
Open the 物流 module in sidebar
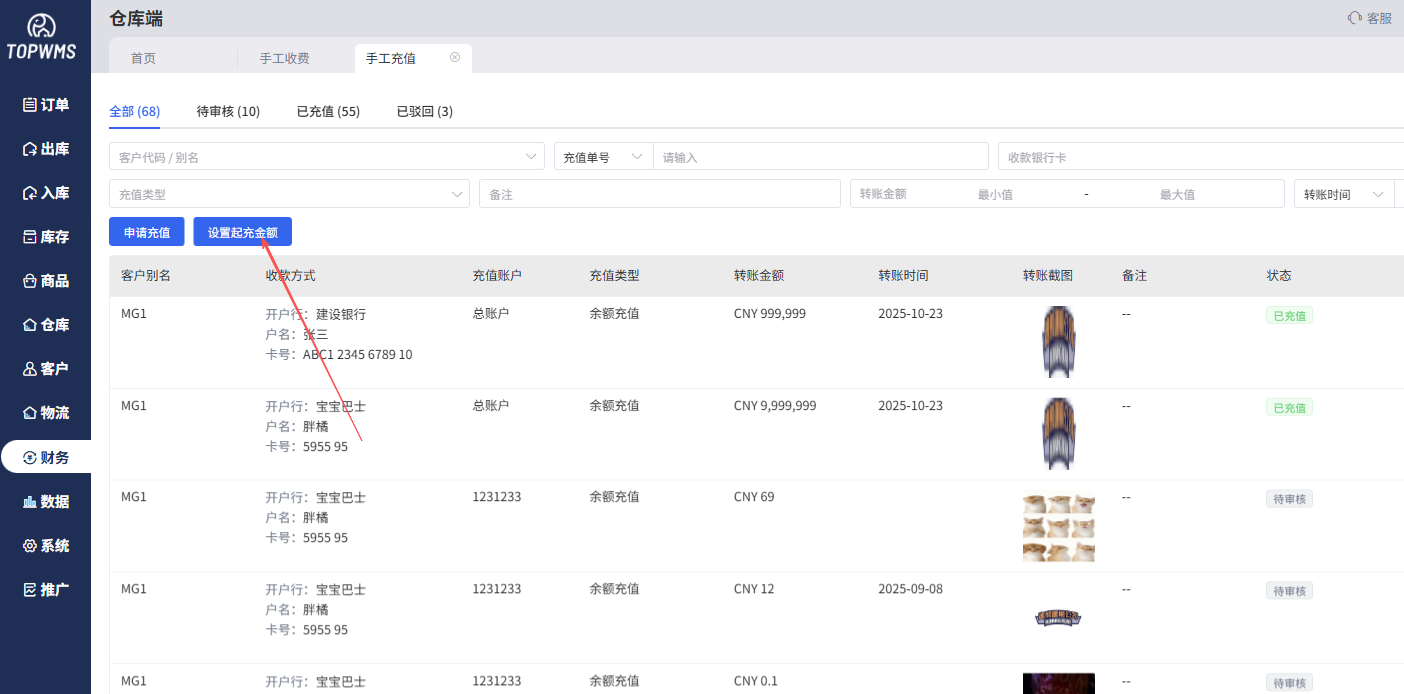45,412
